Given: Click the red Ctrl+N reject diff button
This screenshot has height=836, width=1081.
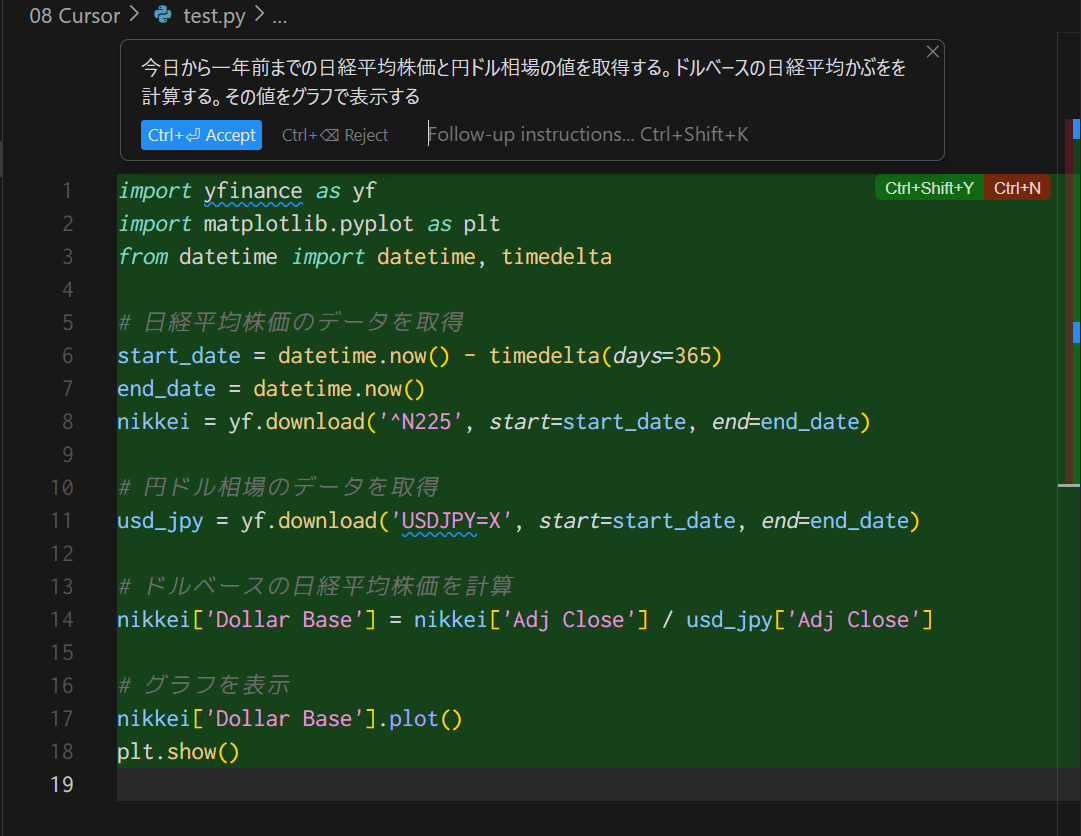Looking at the screenshot, I should click(1017, 188).
